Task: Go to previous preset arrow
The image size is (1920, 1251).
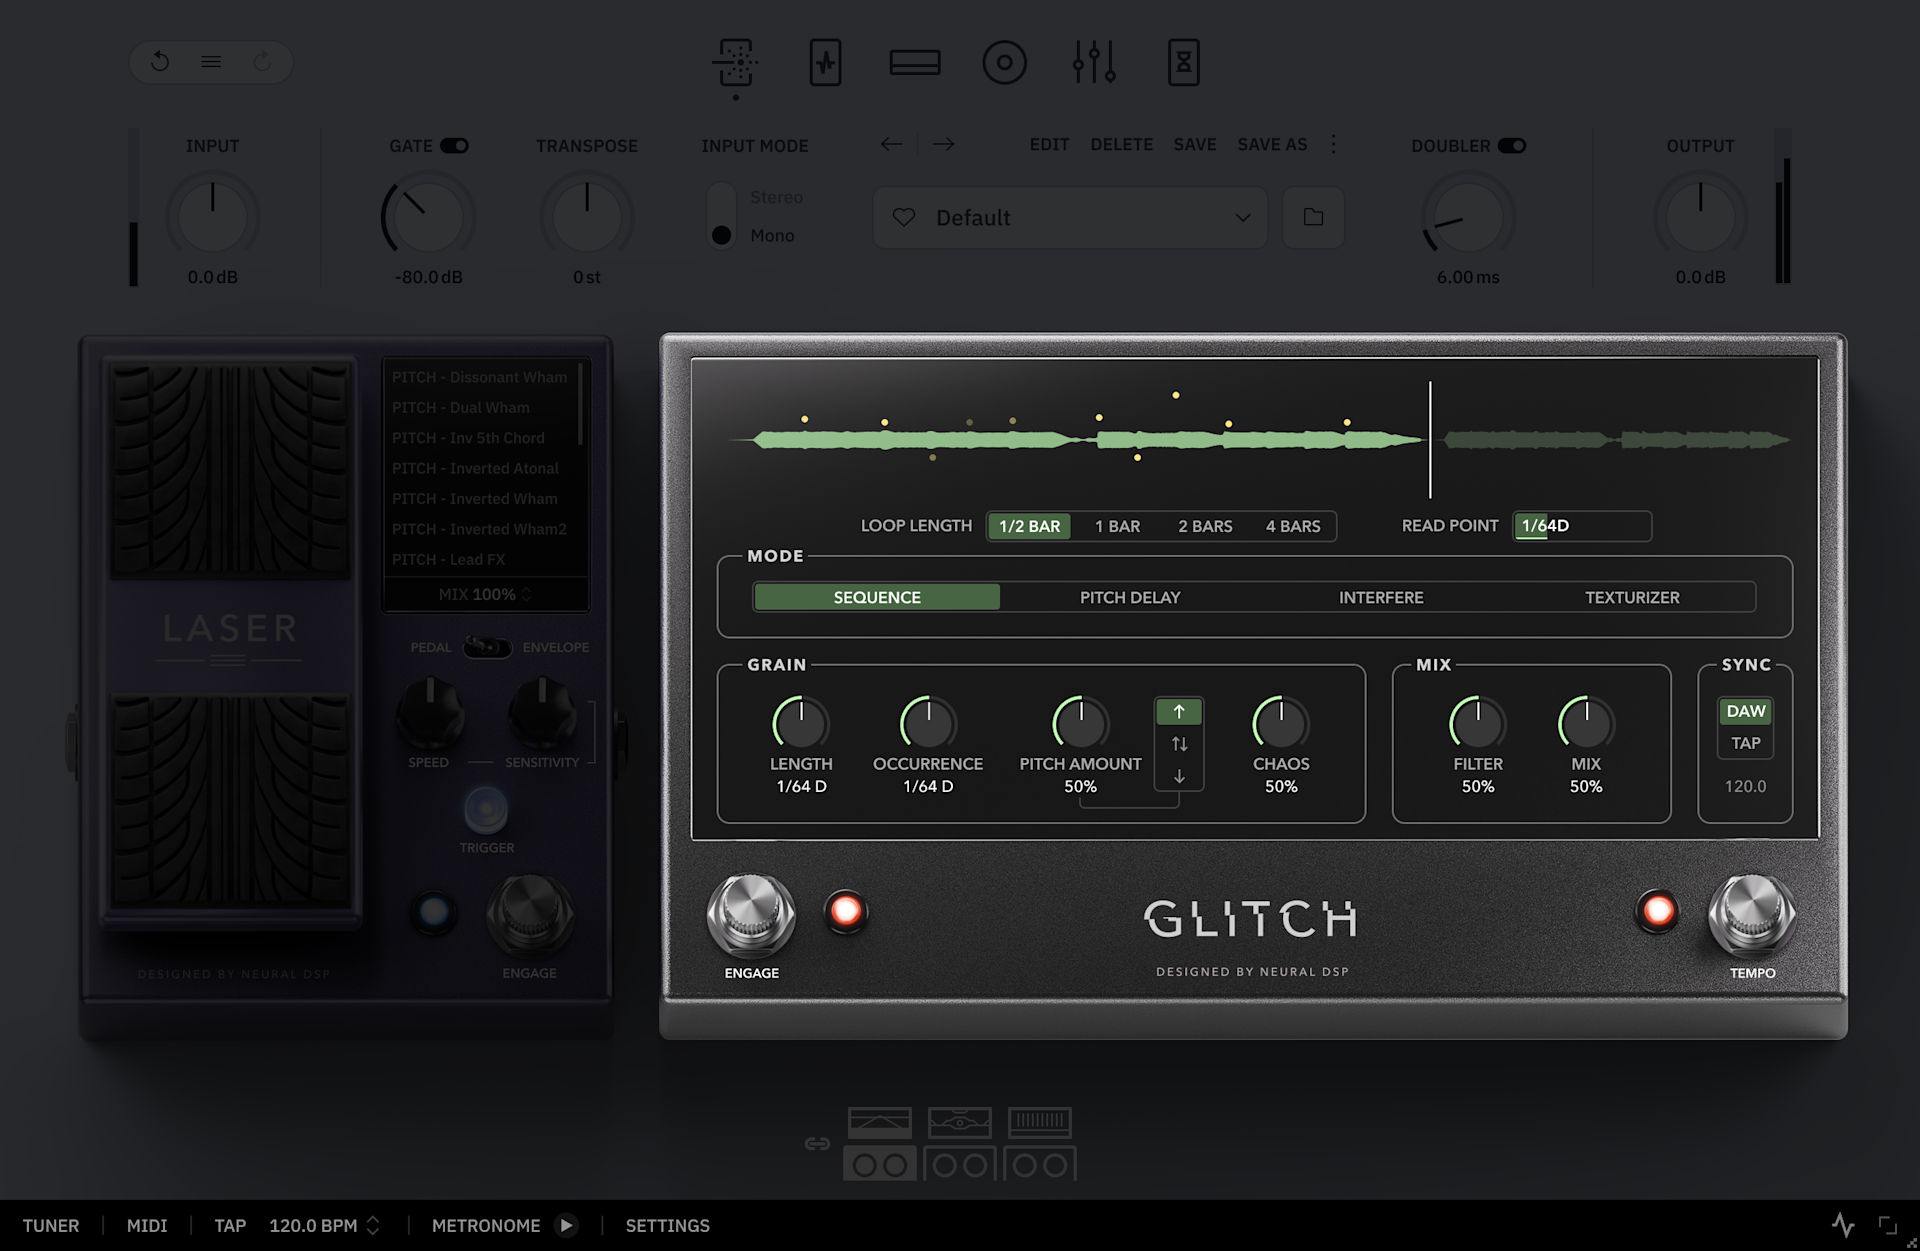Action: pos(891,144)
